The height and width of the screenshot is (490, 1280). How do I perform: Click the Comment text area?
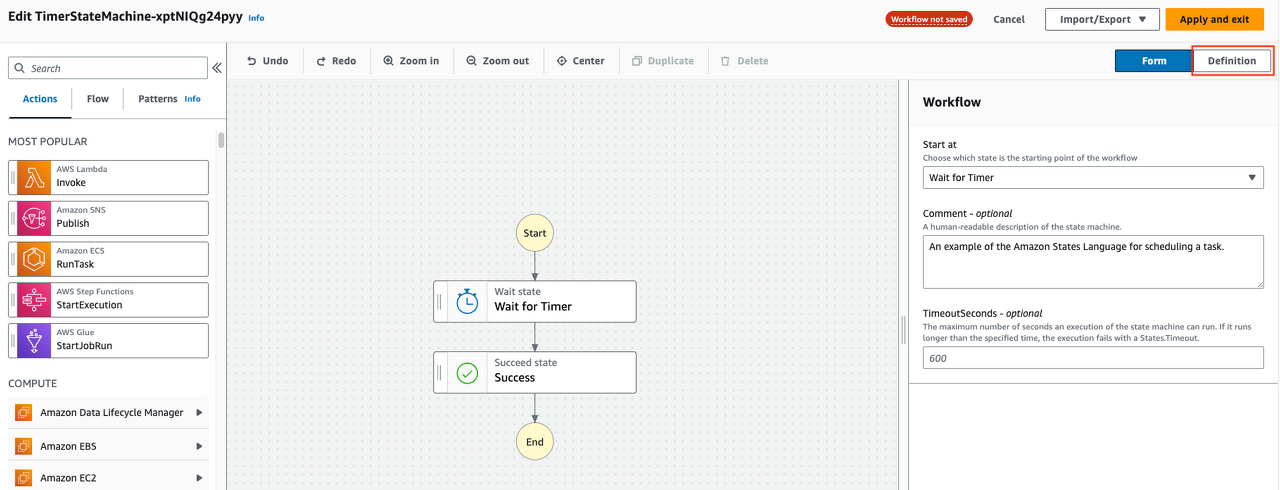point(1093,261)
